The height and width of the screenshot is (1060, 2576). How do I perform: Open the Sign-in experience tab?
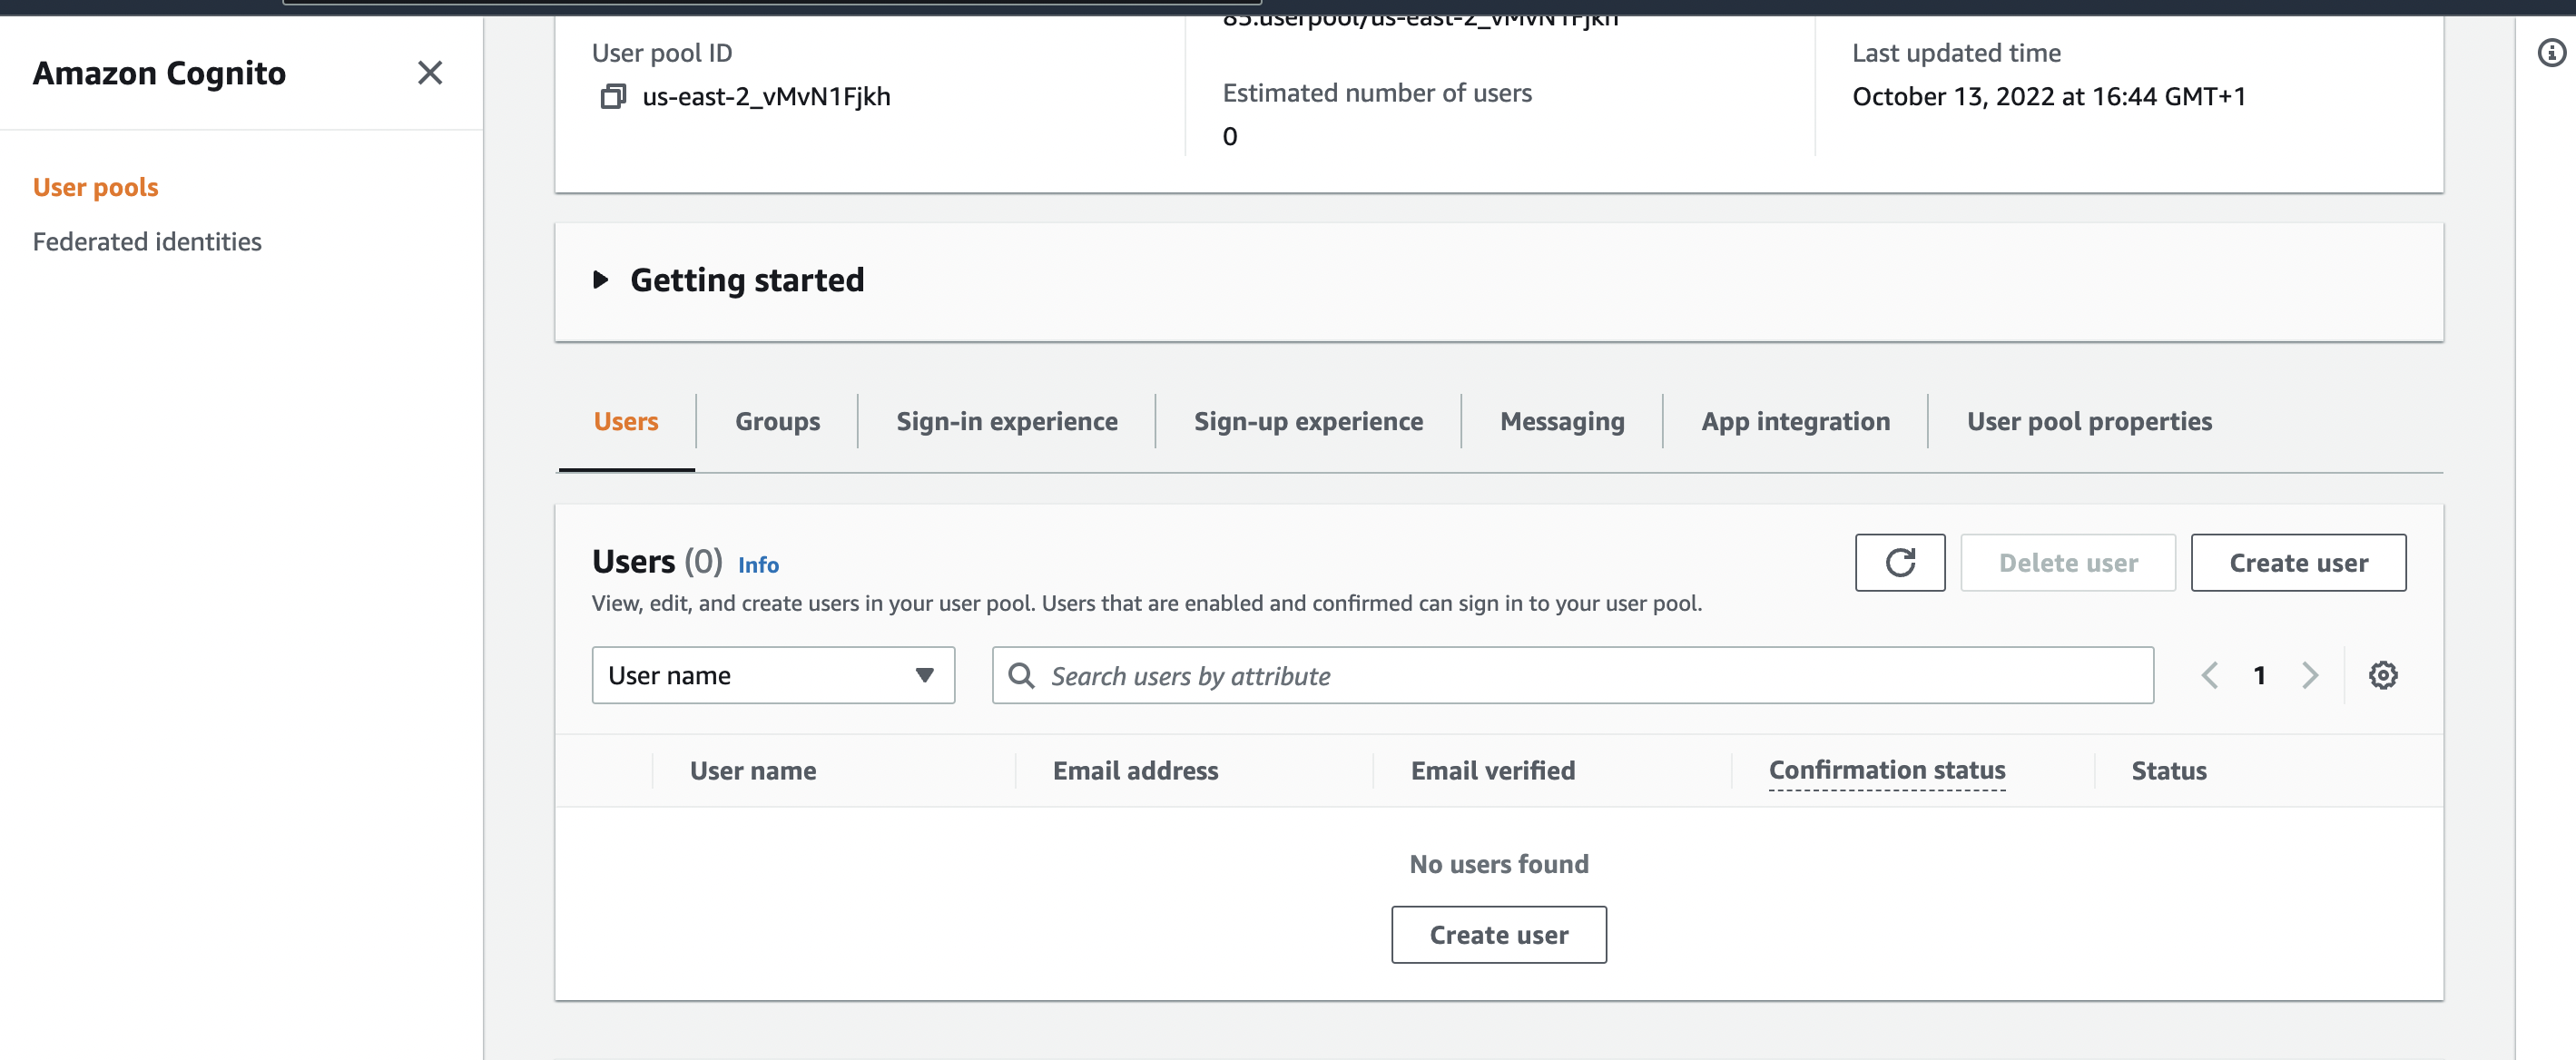1007,422
